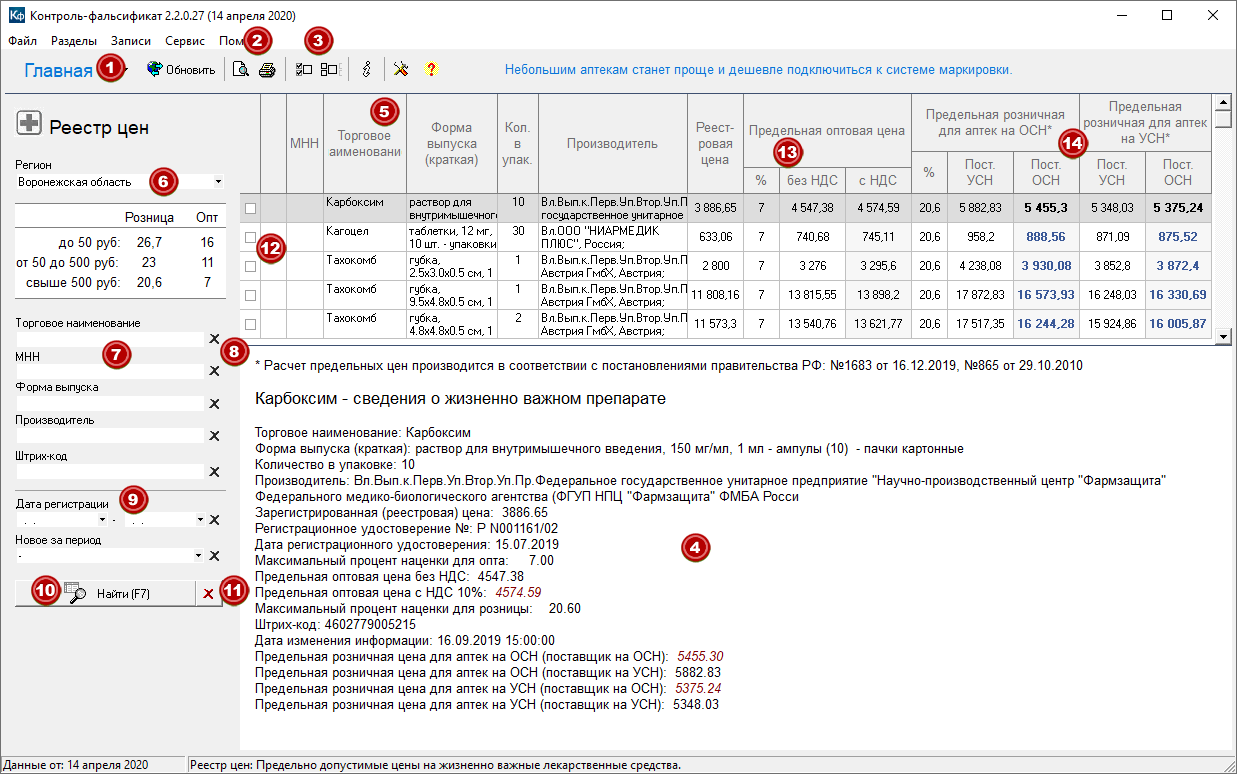Screen dimensions: 1237x774
Task: Clear the Дата регистрации range with X
Action: 214,520
